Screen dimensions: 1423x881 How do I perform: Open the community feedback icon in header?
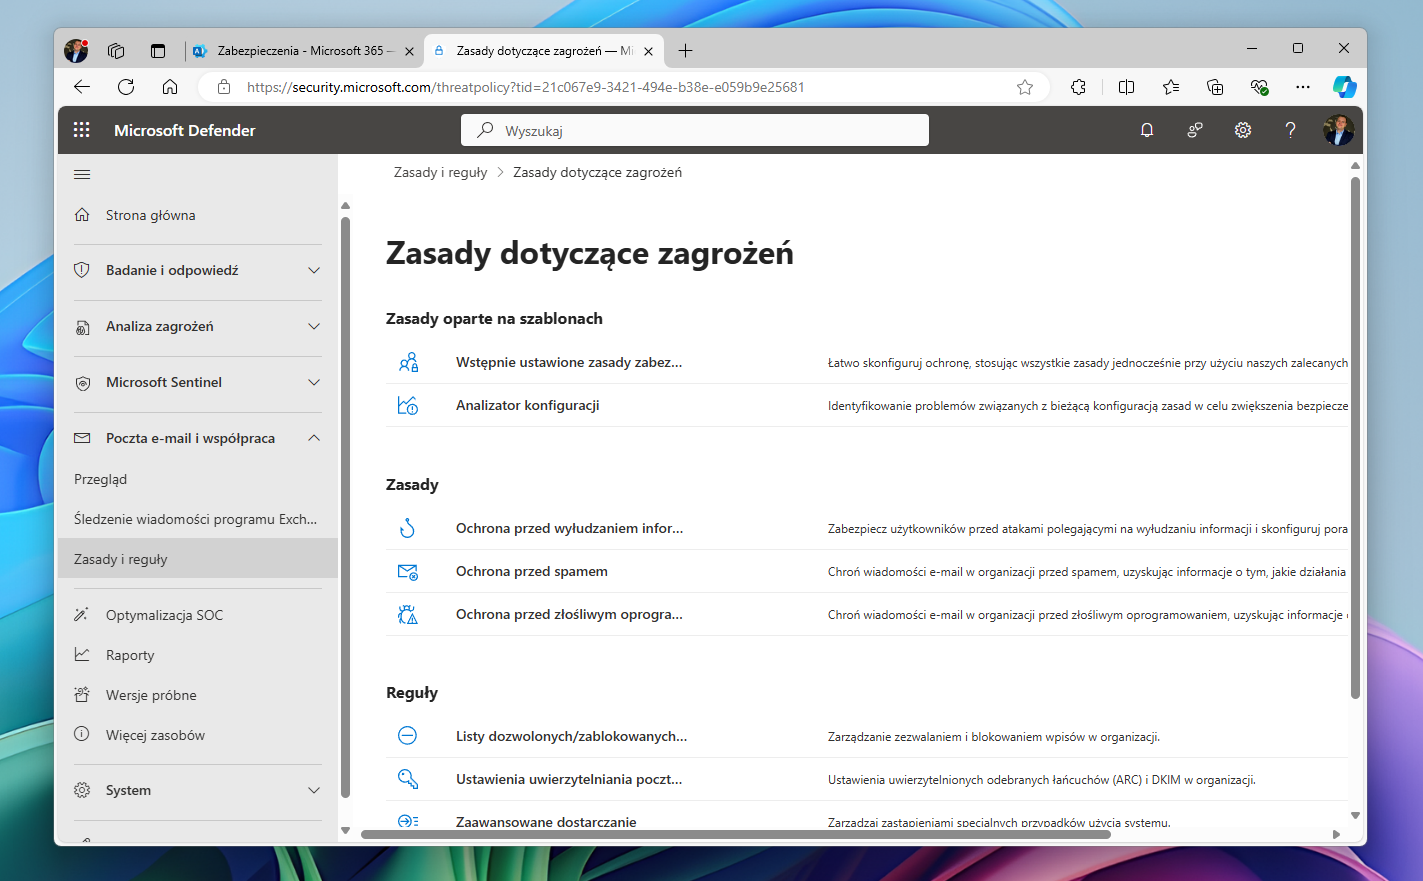click(x=1195, y=130)
